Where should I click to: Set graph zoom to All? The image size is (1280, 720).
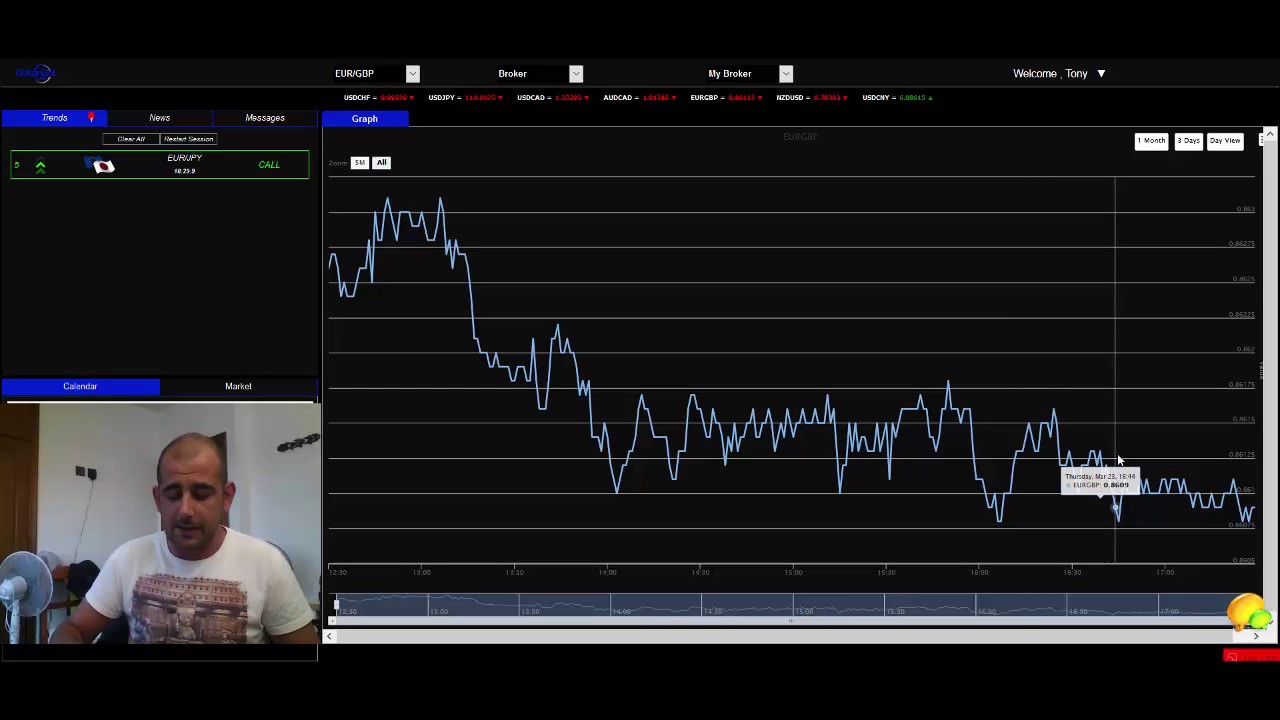[381, 162]
